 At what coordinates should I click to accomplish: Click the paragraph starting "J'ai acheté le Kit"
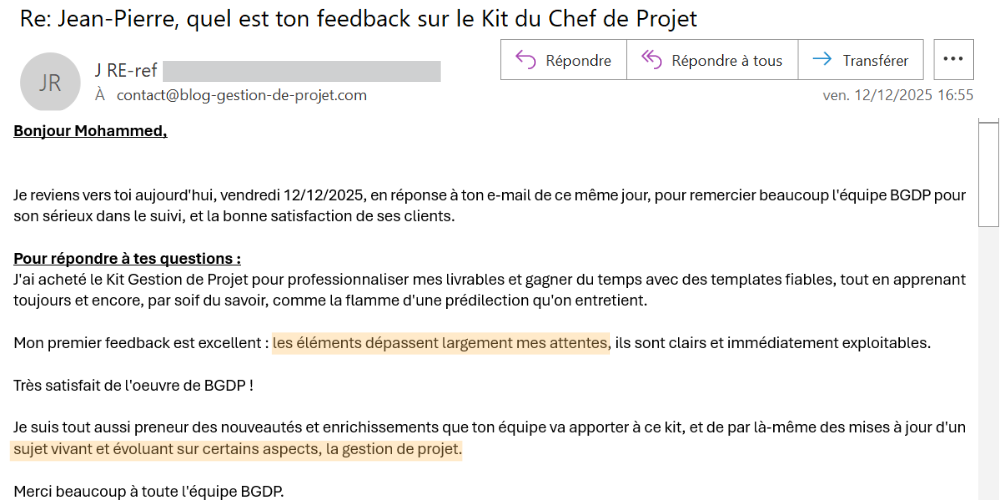coord(300,279)
